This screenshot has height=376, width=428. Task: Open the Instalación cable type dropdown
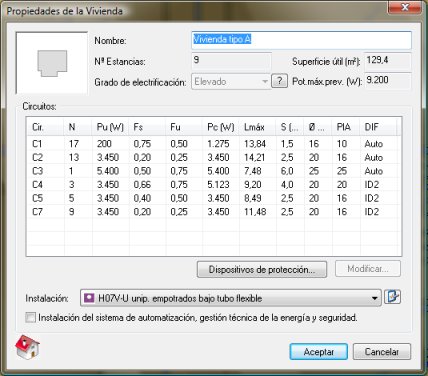click(x=230, y=298)
